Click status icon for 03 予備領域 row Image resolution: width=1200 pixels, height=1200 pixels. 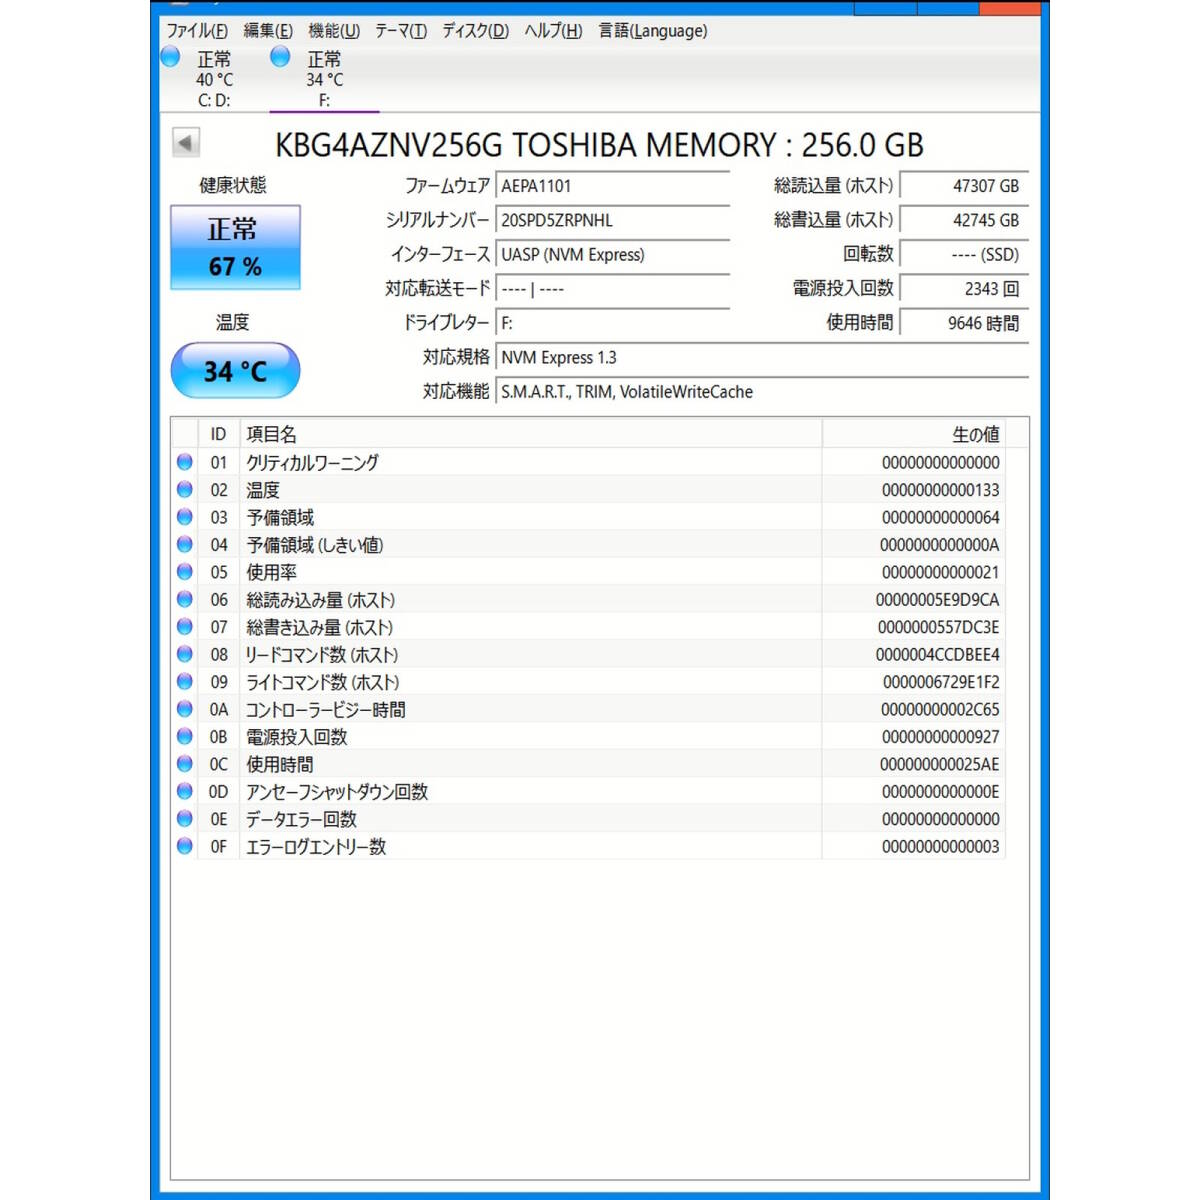[185, 517]
